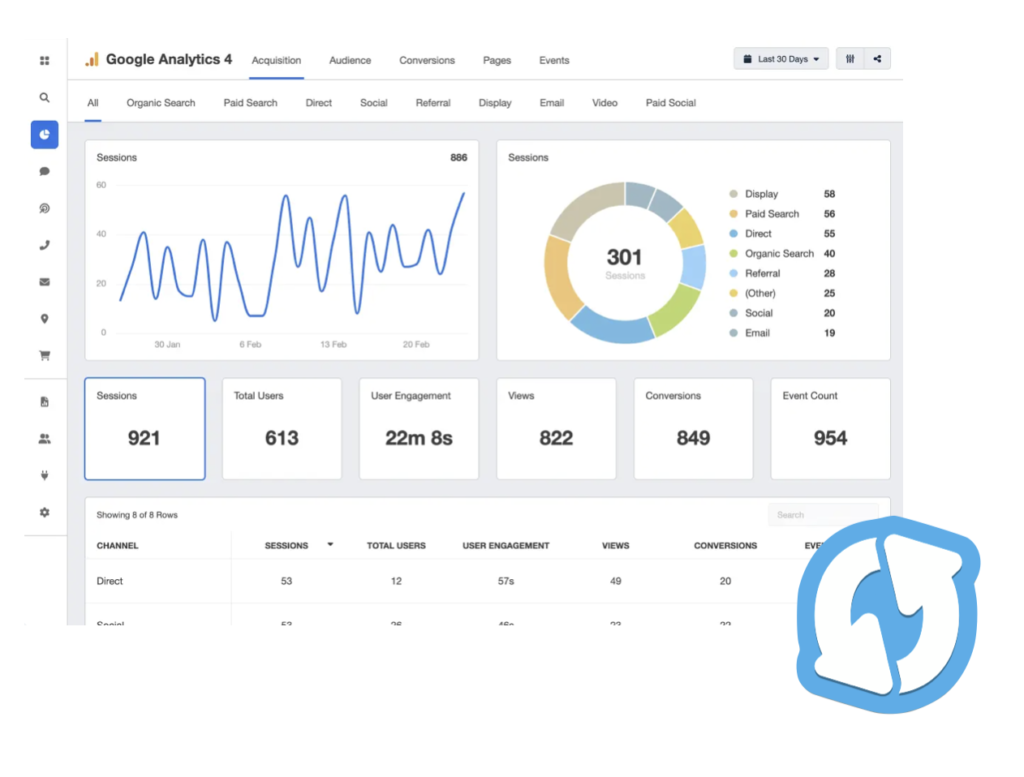Open the integrations plug sidebar icon

point(44,475)
